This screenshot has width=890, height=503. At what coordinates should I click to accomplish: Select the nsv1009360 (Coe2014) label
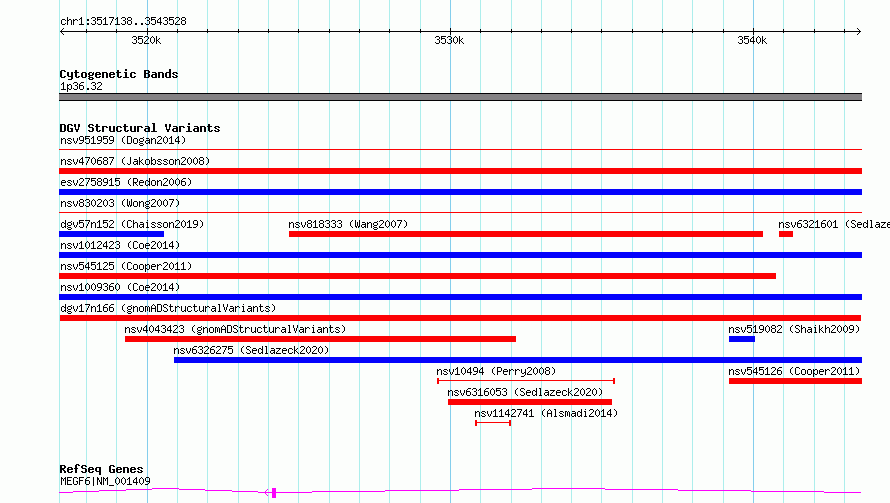pos(120,287)
